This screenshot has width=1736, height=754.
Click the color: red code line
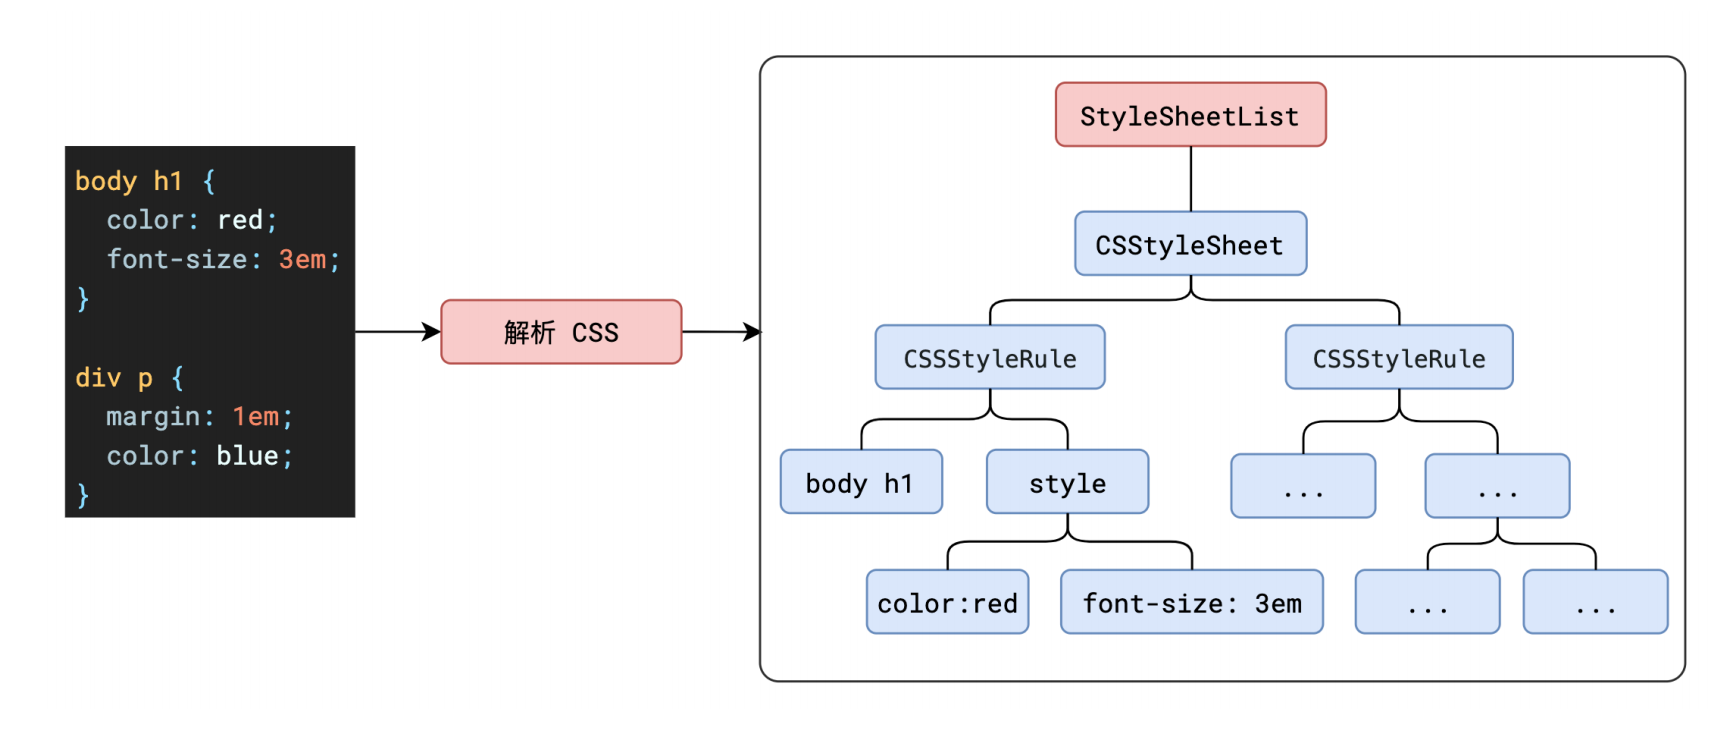point(192,220)
